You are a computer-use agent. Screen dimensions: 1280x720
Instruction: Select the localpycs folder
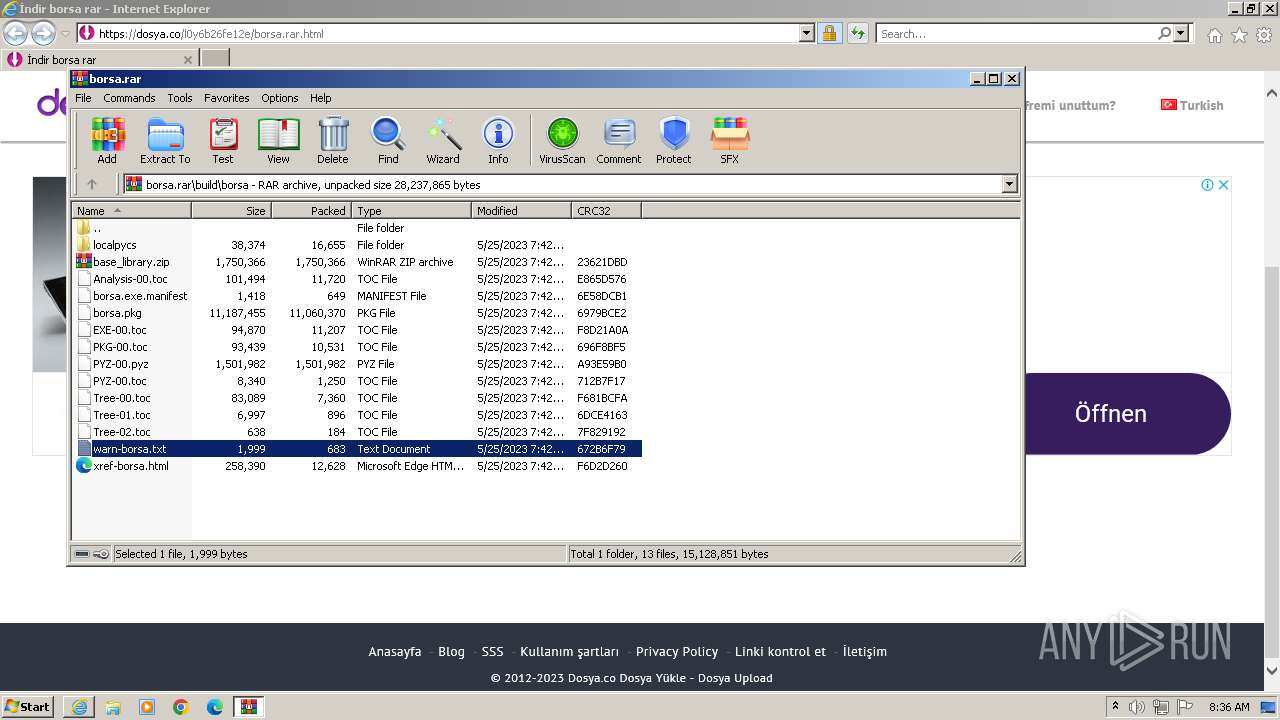[x=114, y=245]
